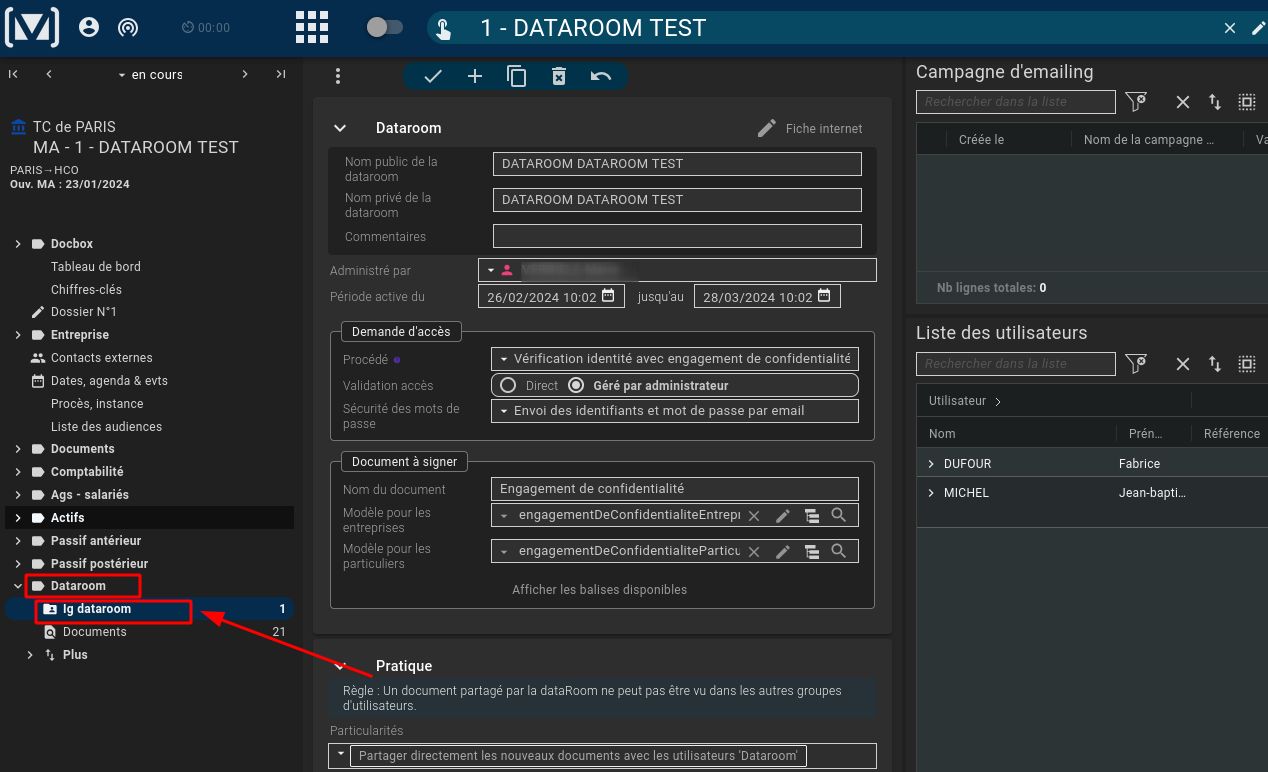Open the list icon for entreprises model

click(x=811, y=516)
